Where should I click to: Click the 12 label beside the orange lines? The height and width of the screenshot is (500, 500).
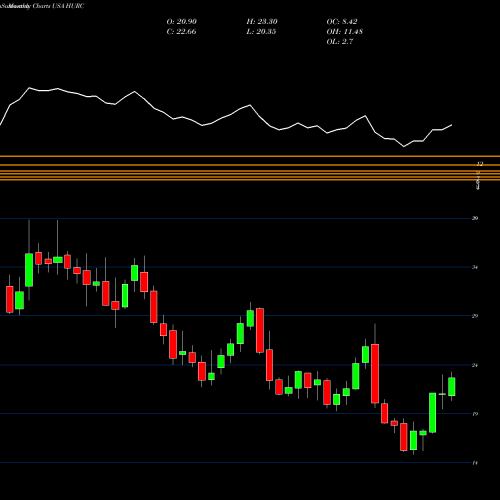tap(480, 164)
